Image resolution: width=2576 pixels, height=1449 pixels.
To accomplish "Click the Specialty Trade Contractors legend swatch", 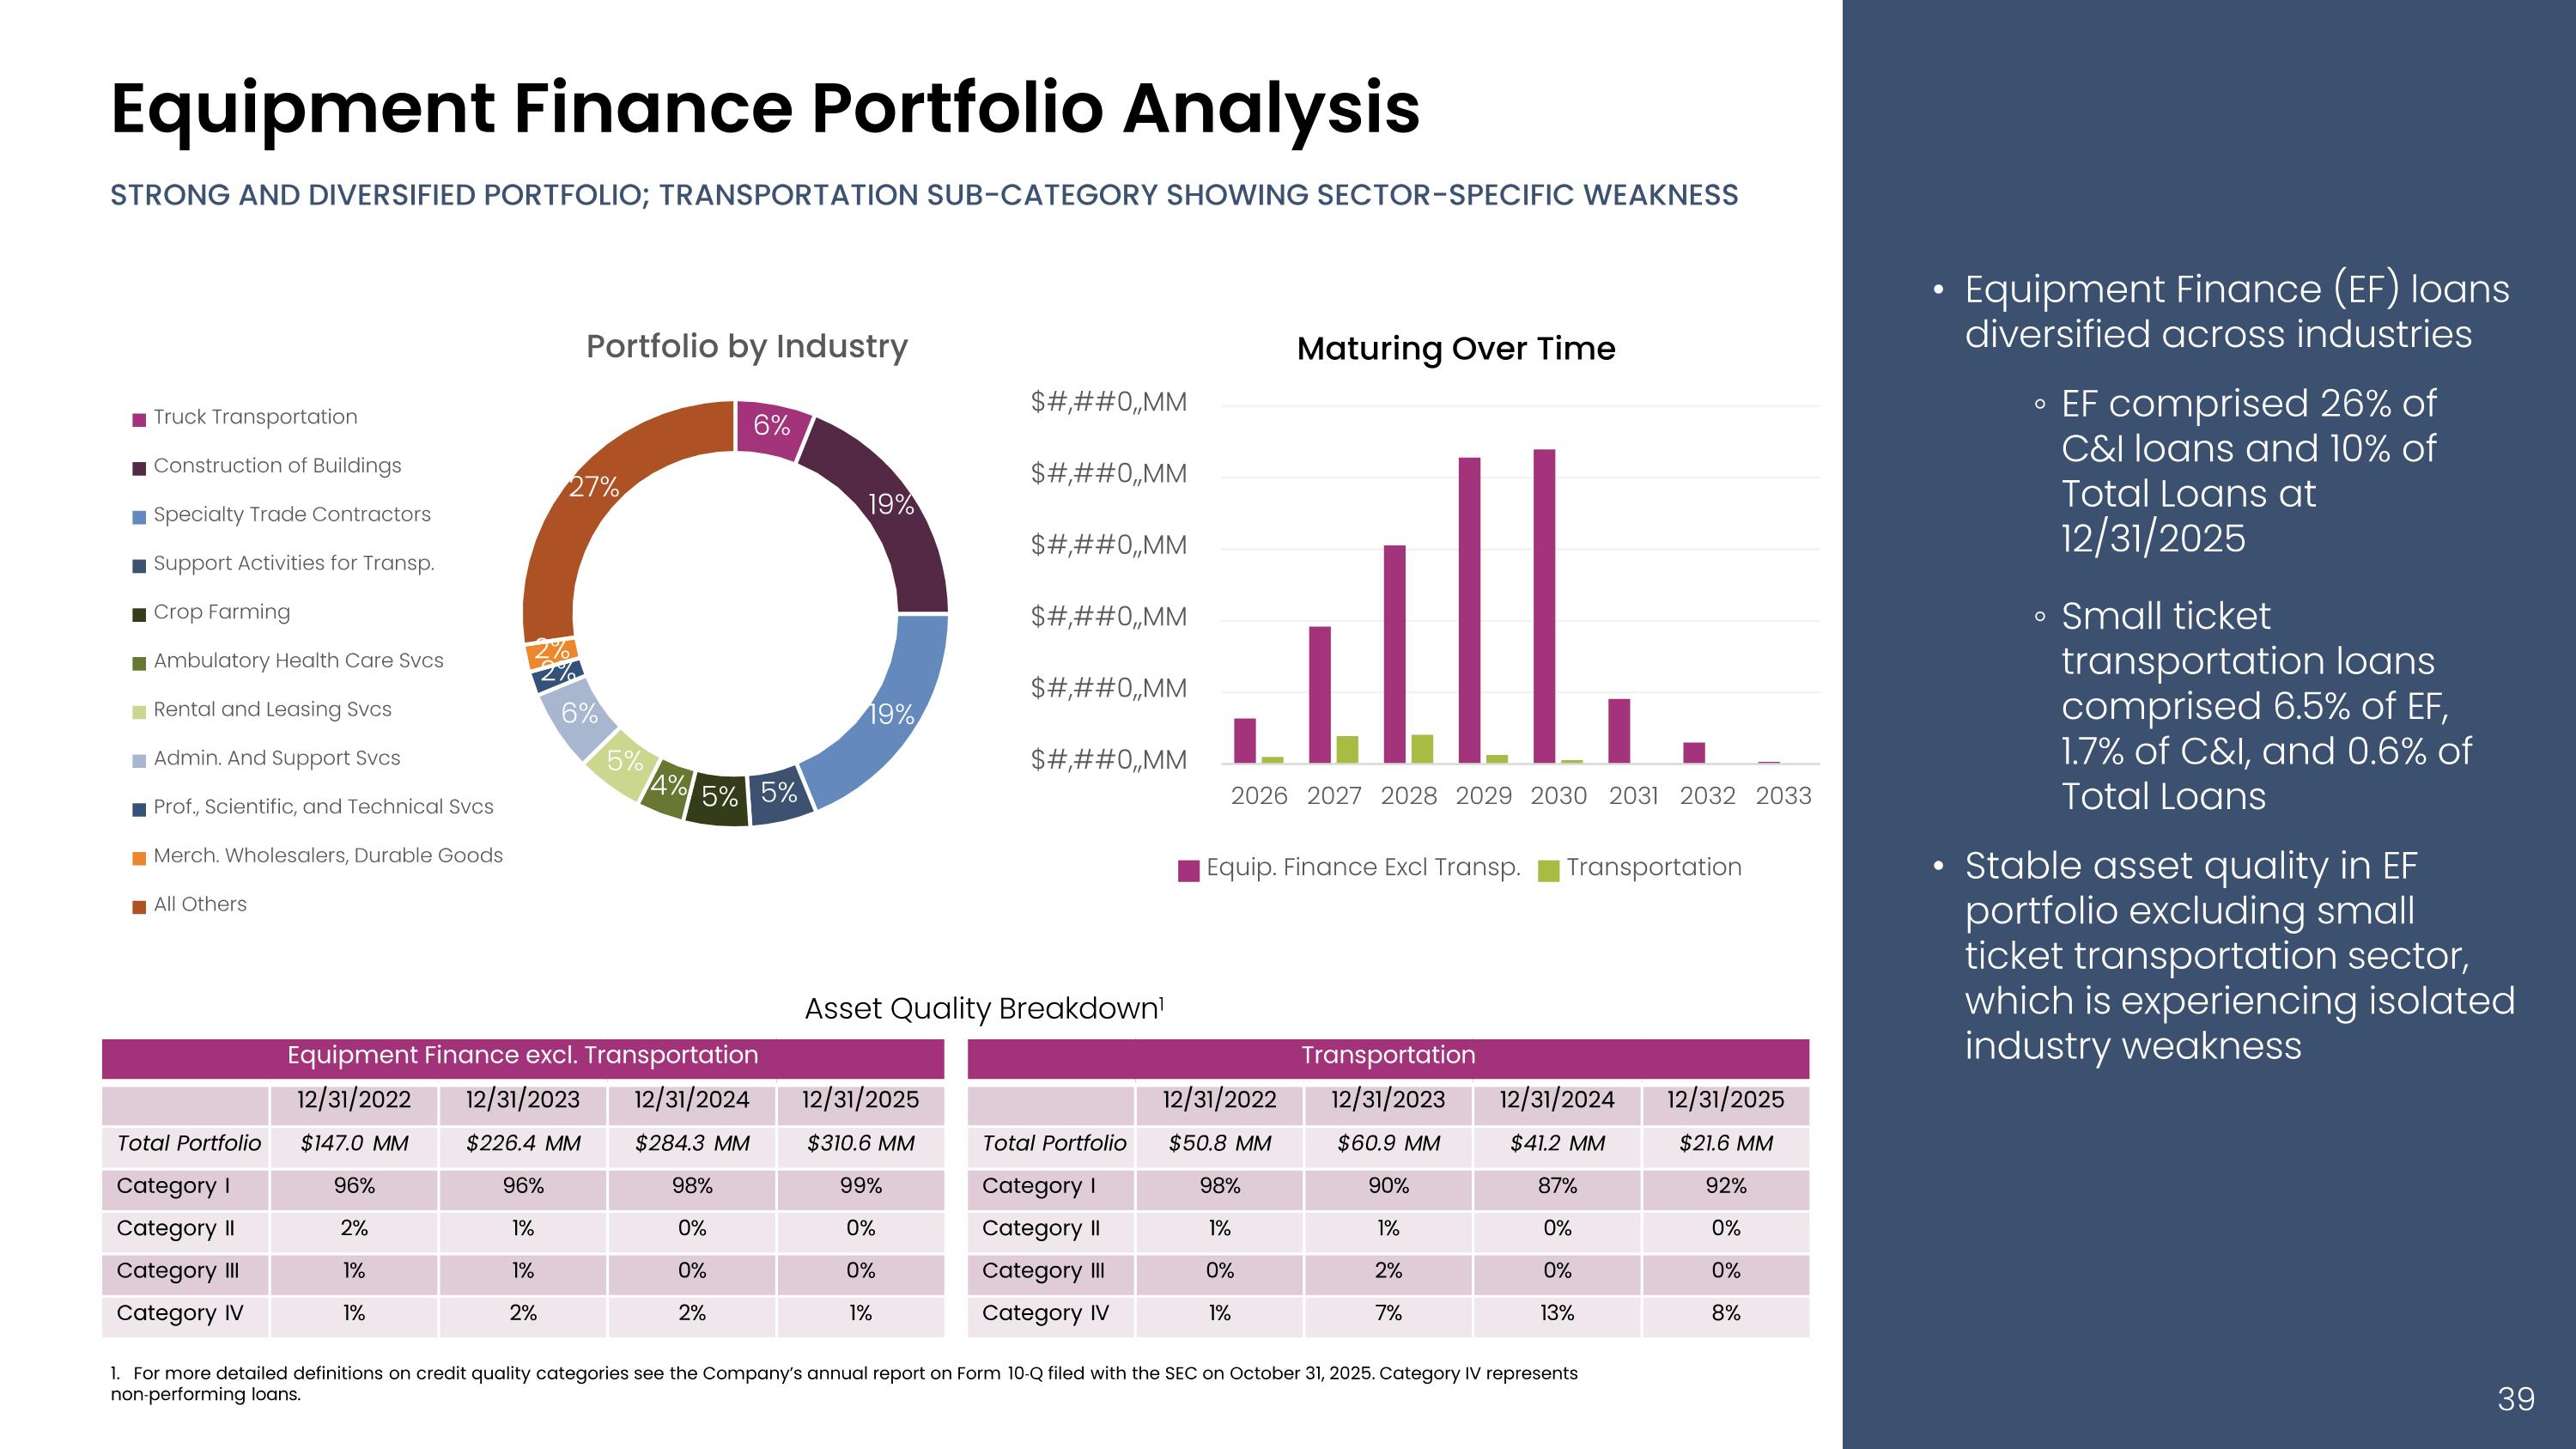I will tap(140, 517).
